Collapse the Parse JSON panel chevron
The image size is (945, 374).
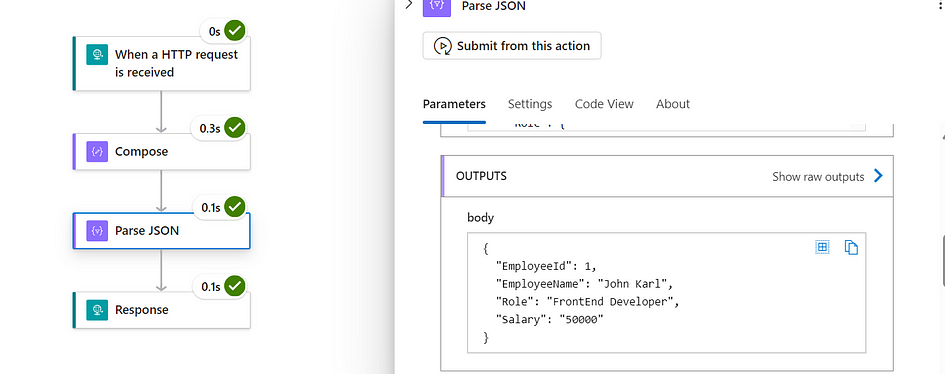(409, 5)
